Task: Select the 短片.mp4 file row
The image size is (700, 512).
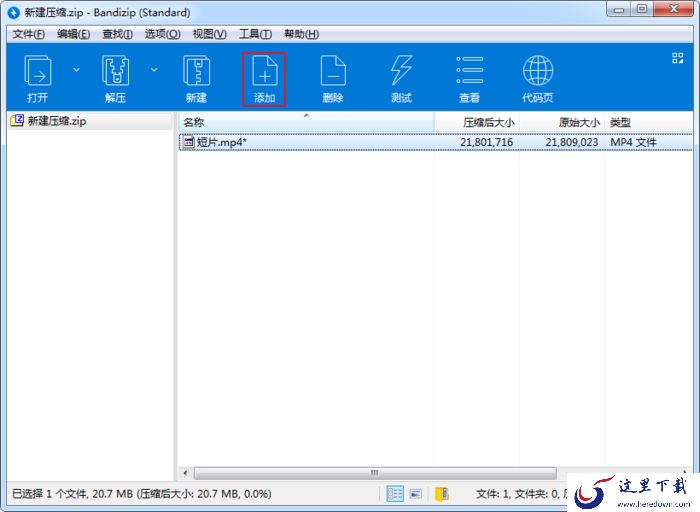Action: coord(435,142)
